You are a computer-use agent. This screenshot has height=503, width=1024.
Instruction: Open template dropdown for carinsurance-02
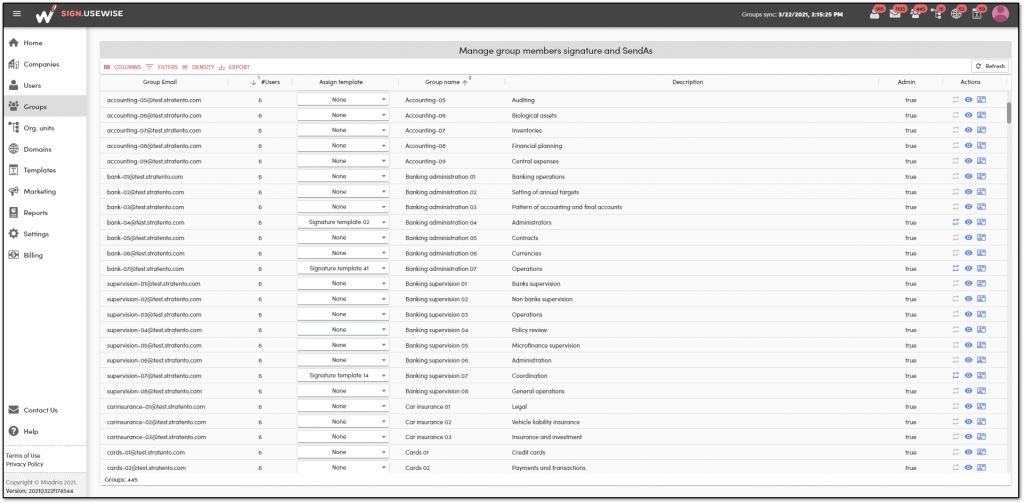343,421
